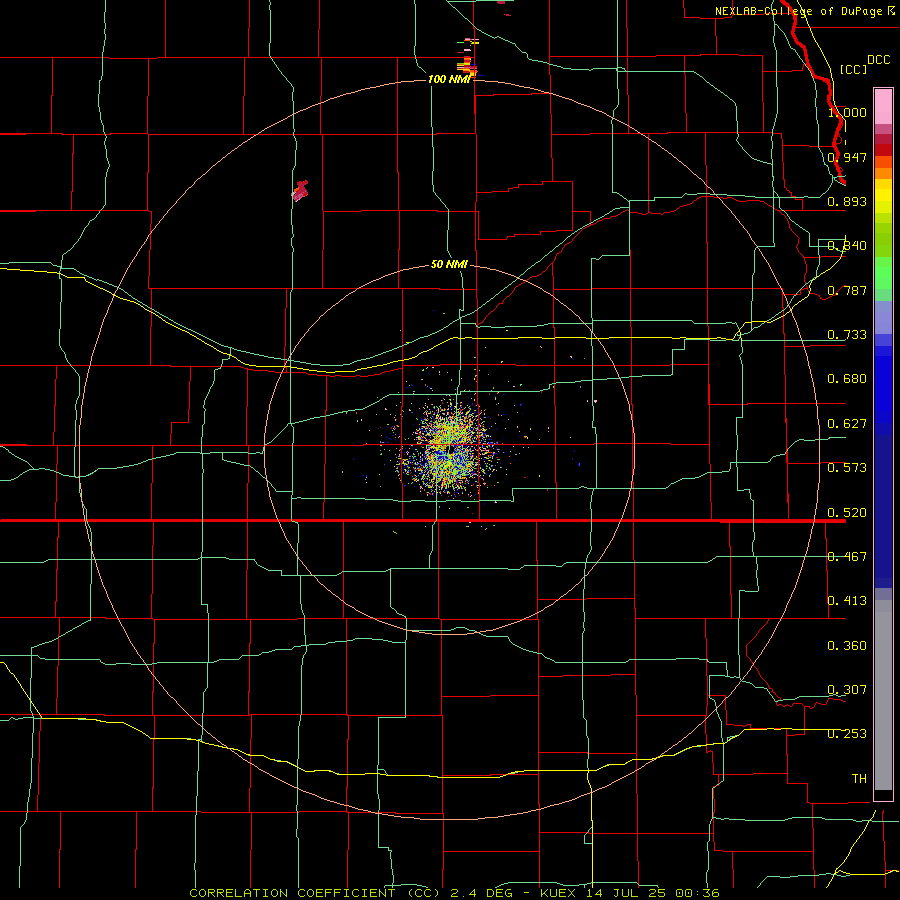The width and height of the screenshot is (900, 900).
Task: Click the DCC label above the color scale
Action: point(878,60)
